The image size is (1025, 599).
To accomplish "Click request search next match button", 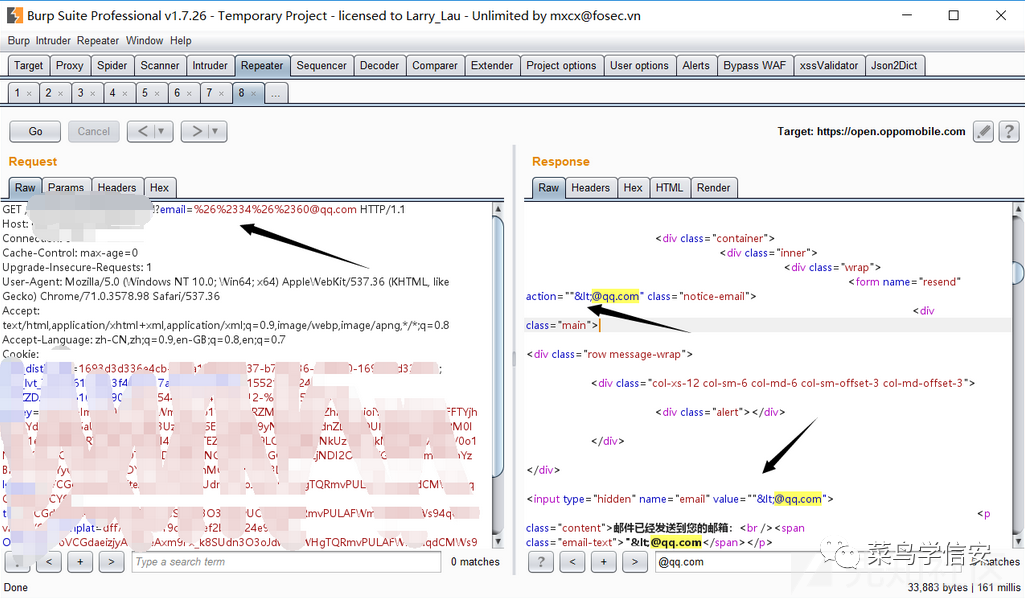I will pyautogui.click(x=111, y=561).
